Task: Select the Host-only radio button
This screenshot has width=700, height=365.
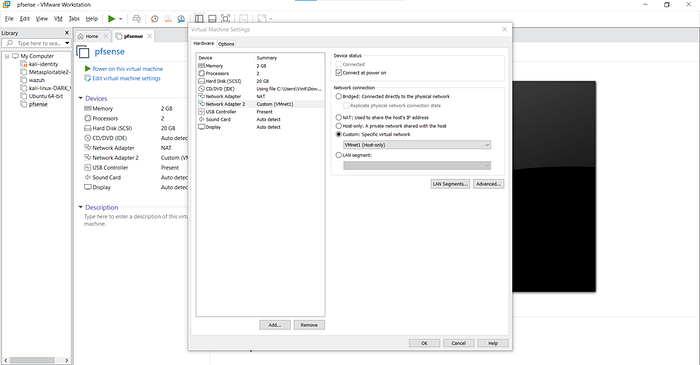Action: (x=338, y=126)
